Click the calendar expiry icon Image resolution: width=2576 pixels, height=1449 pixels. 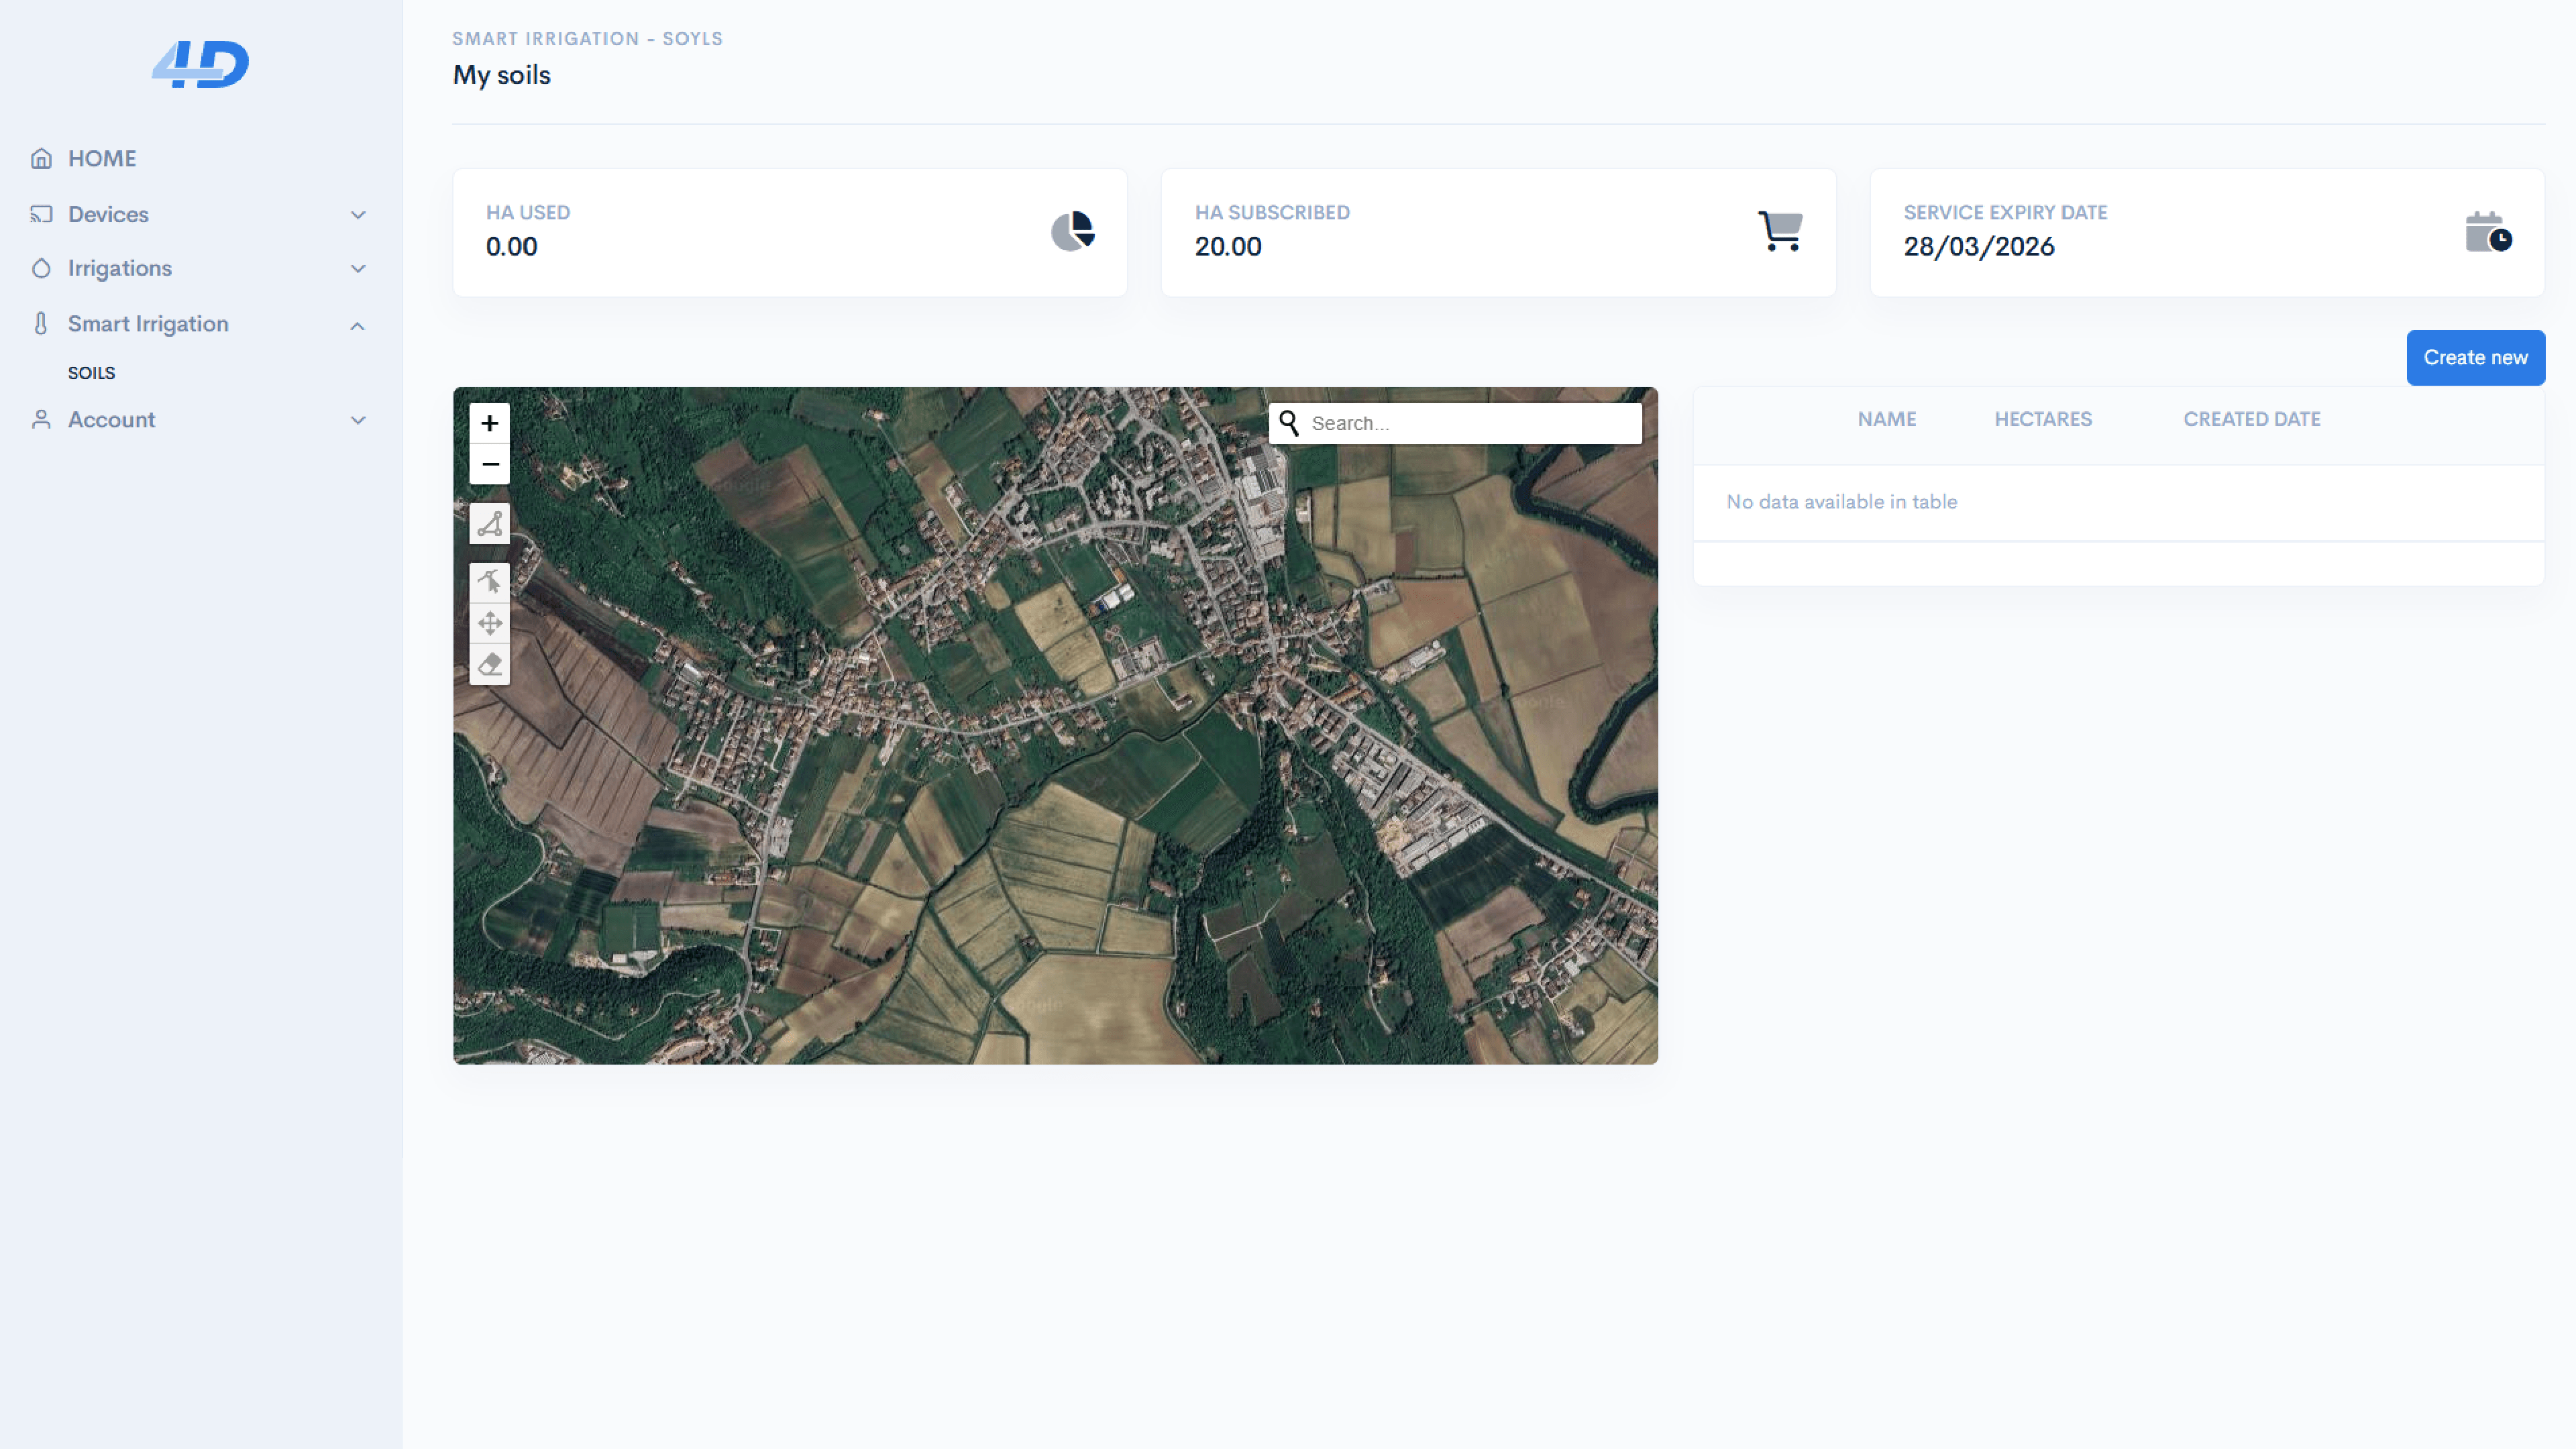click(2487, 232)
